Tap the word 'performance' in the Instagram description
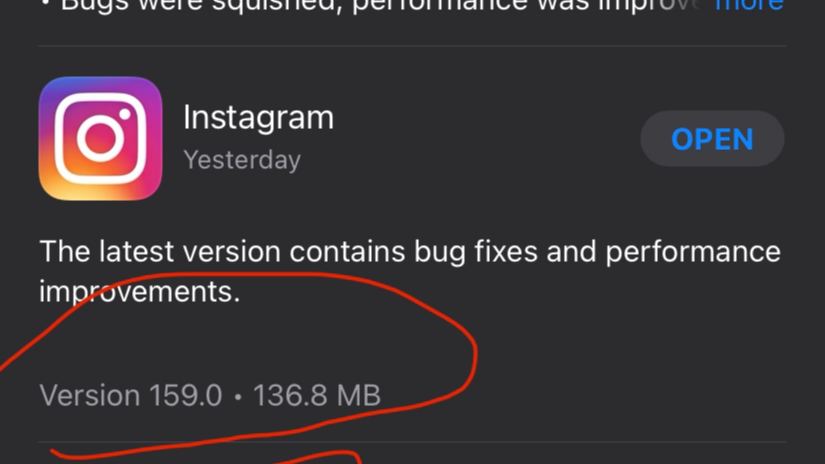The width and height of the screenshot is (825, 464). (x=693, y=253)
